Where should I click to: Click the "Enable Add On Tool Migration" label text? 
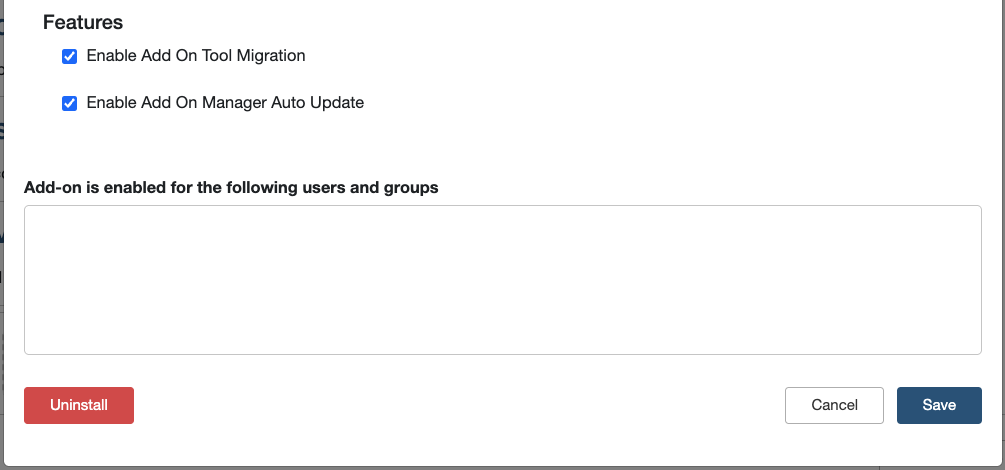coord(196,56)
